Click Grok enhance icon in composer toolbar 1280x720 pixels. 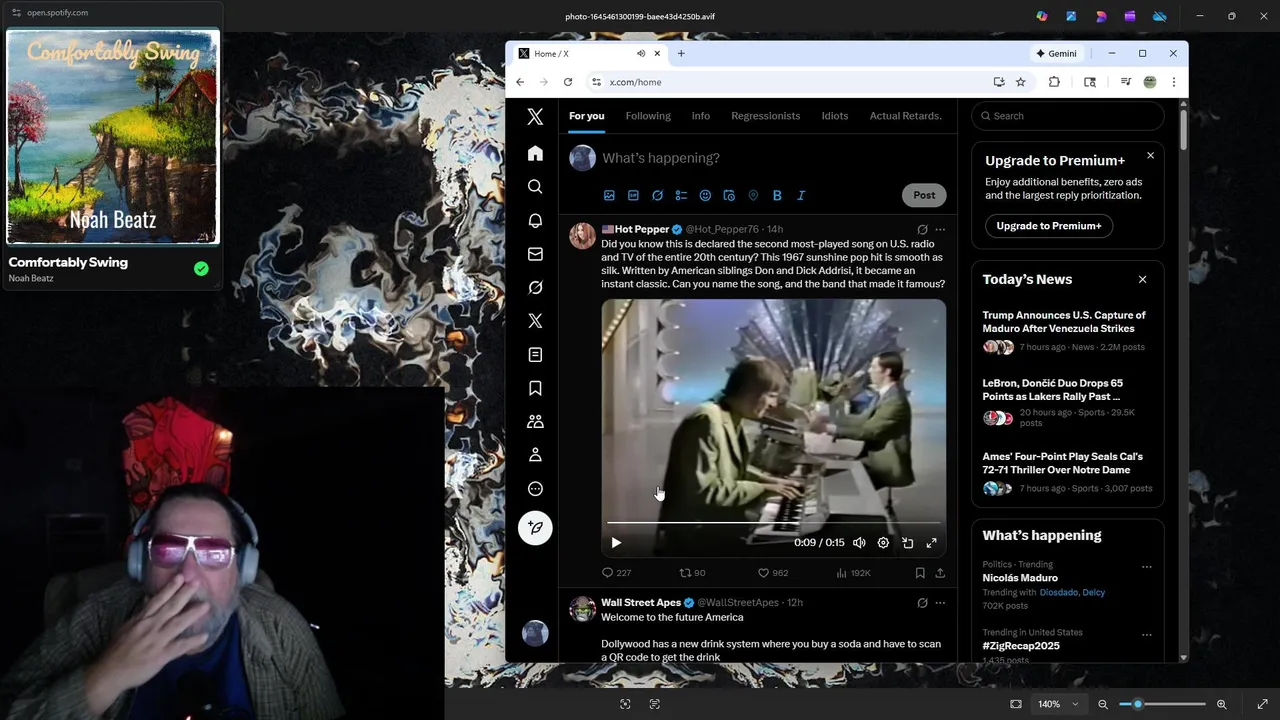(657, 195)
